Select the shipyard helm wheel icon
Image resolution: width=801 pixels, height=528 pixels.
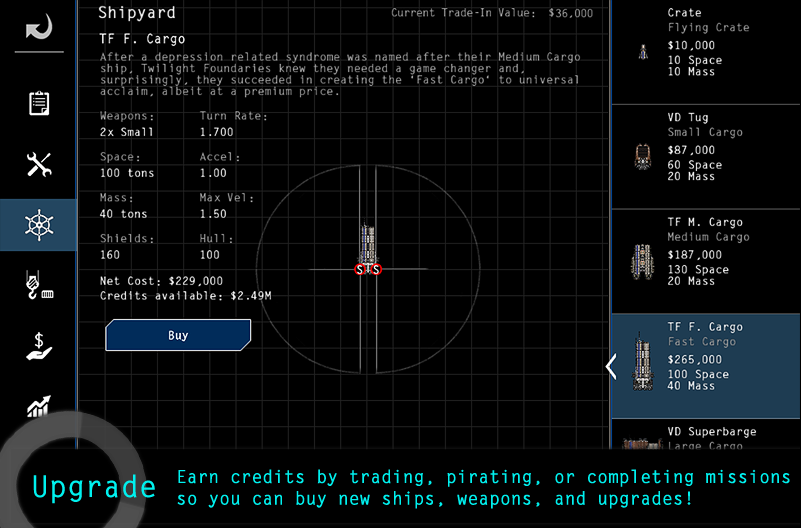pyautogui.click(x=39, y=225)
